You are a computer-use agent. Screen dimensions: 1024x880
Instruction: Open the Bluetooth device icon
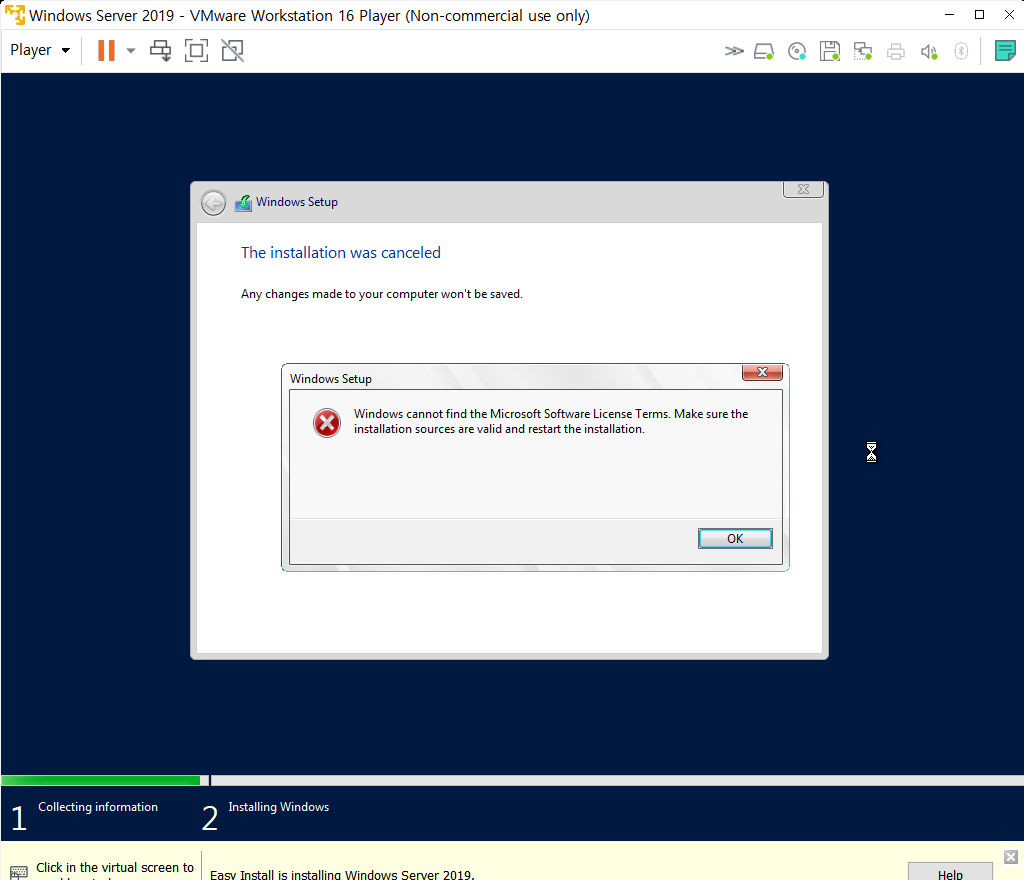(961, 51)
